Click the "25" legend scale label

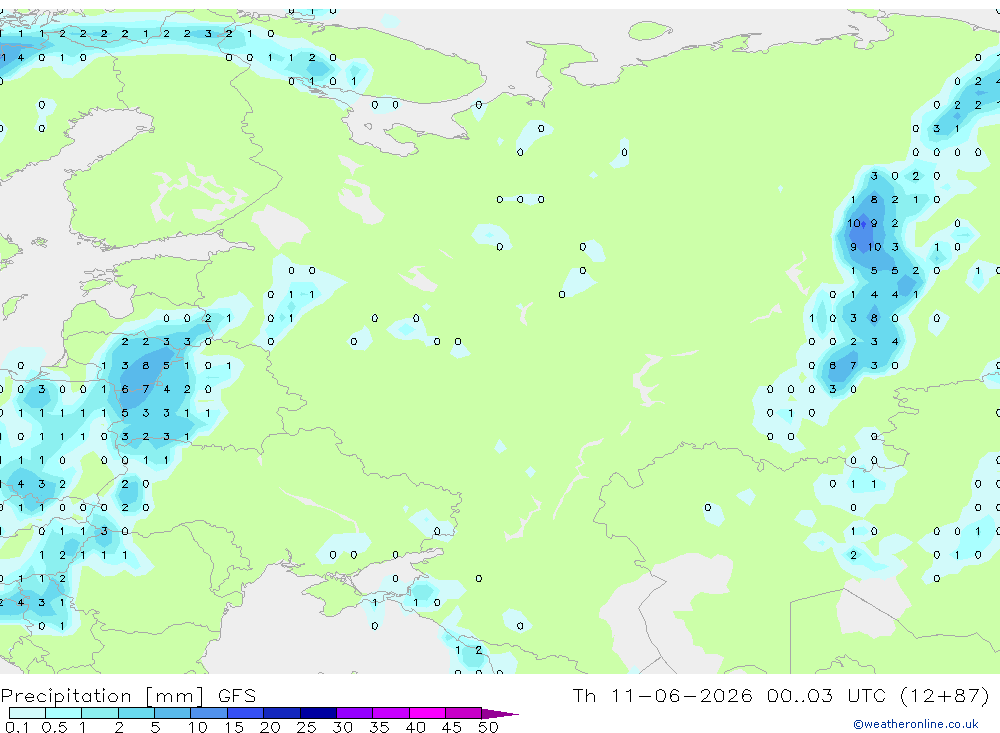pyautogui.click(x=306, y=727)
